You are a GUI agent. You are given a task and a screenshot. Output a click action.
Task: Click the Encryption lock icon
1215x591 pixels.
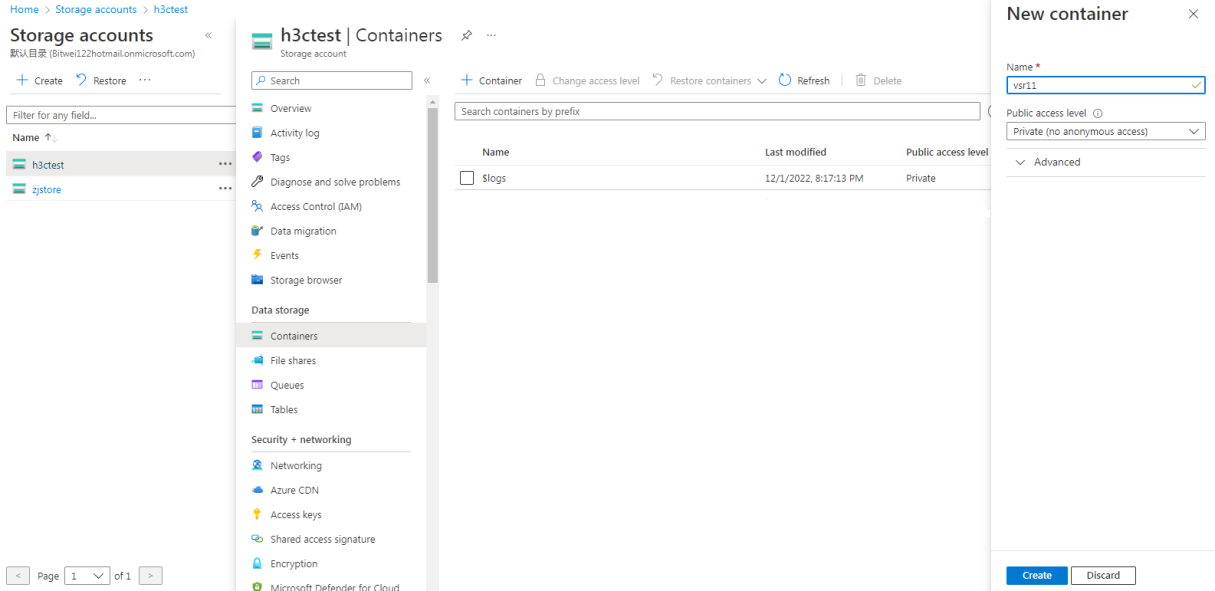coord(257,563)
